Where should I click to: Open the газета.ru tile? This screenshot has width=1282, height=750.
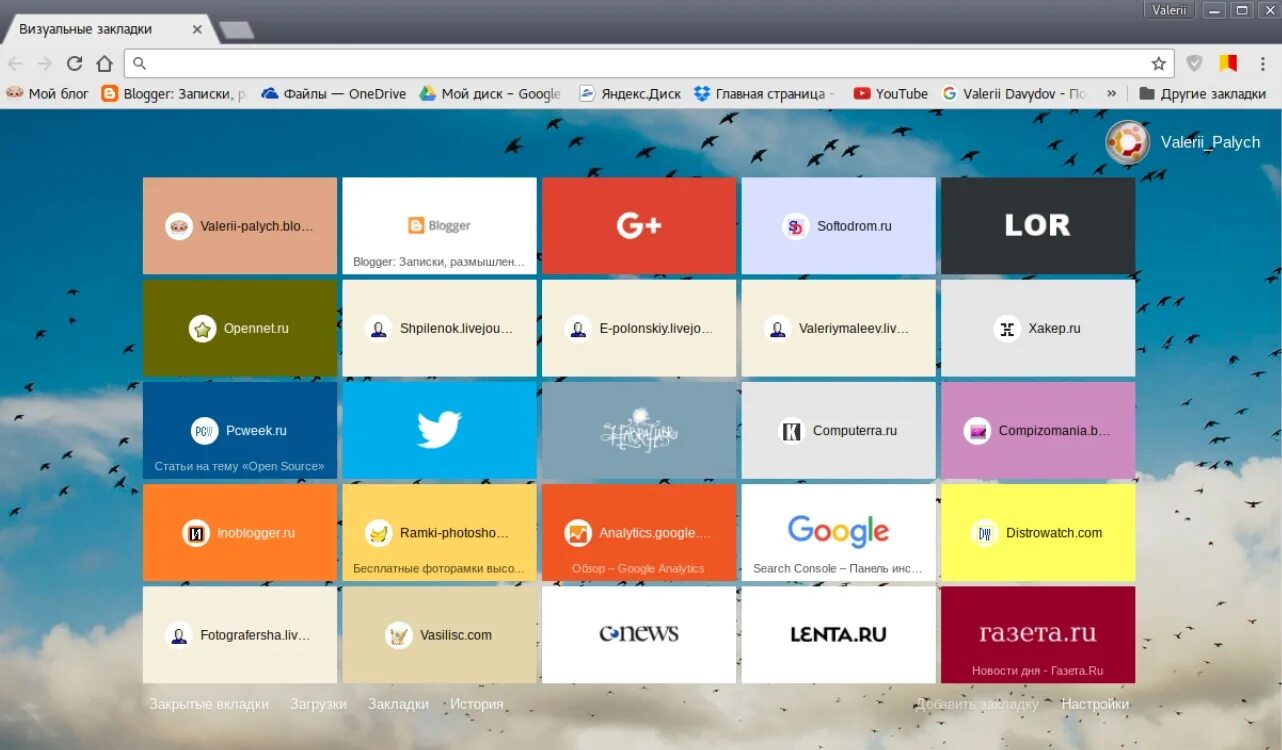[1038, 635]
